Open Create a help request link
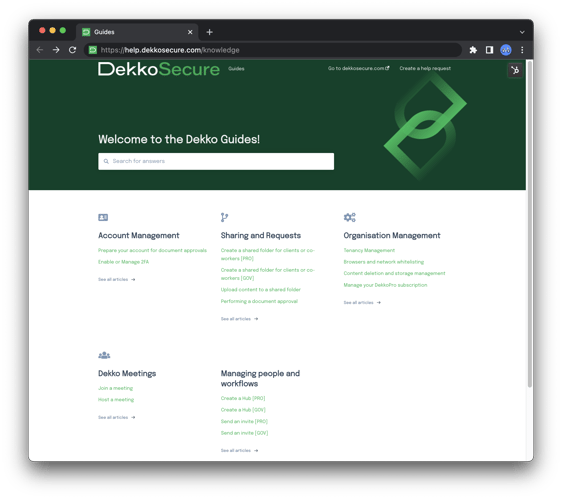 point(425,68)
